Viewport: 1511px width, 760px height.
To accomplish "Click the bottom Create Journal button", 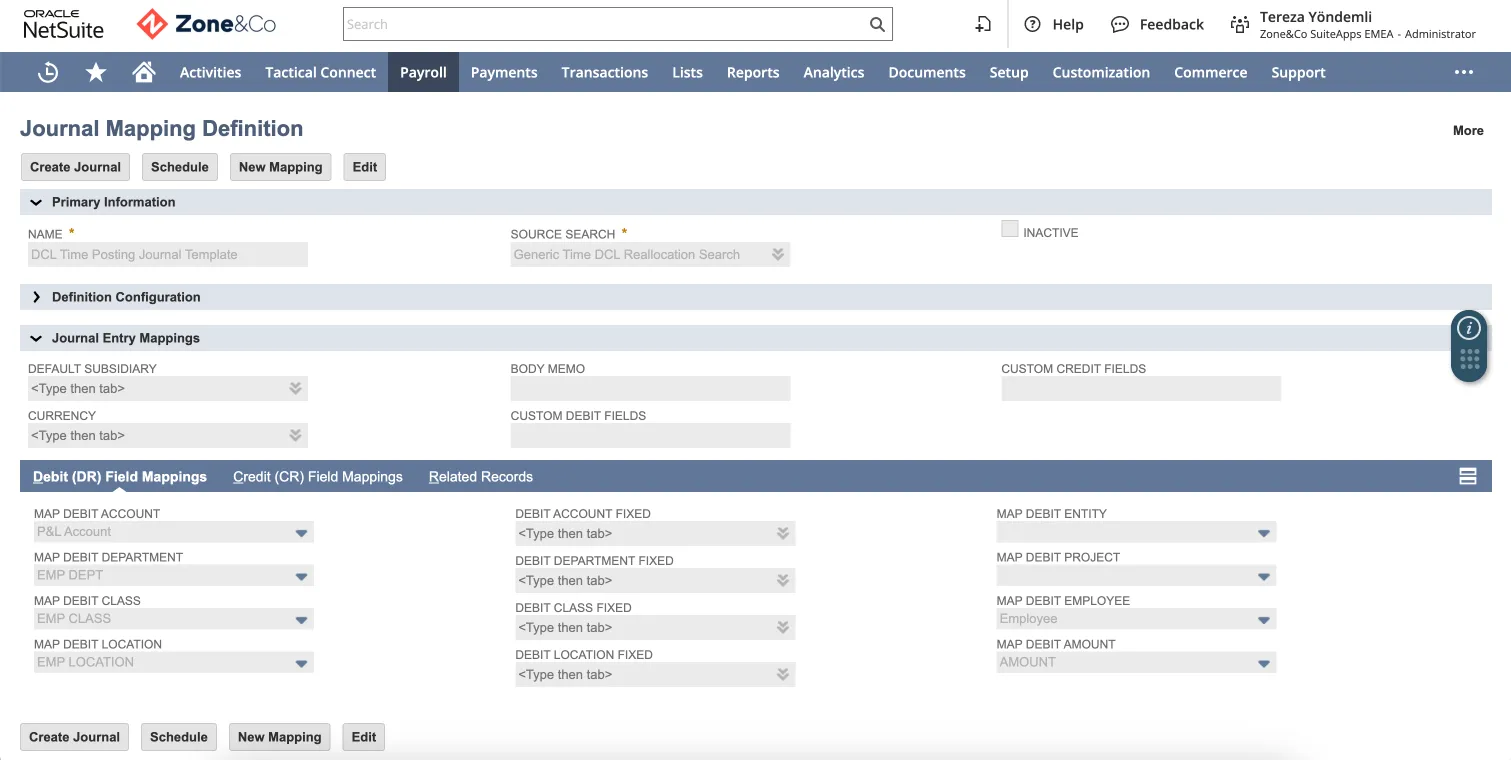I will (x=74, y=737).
